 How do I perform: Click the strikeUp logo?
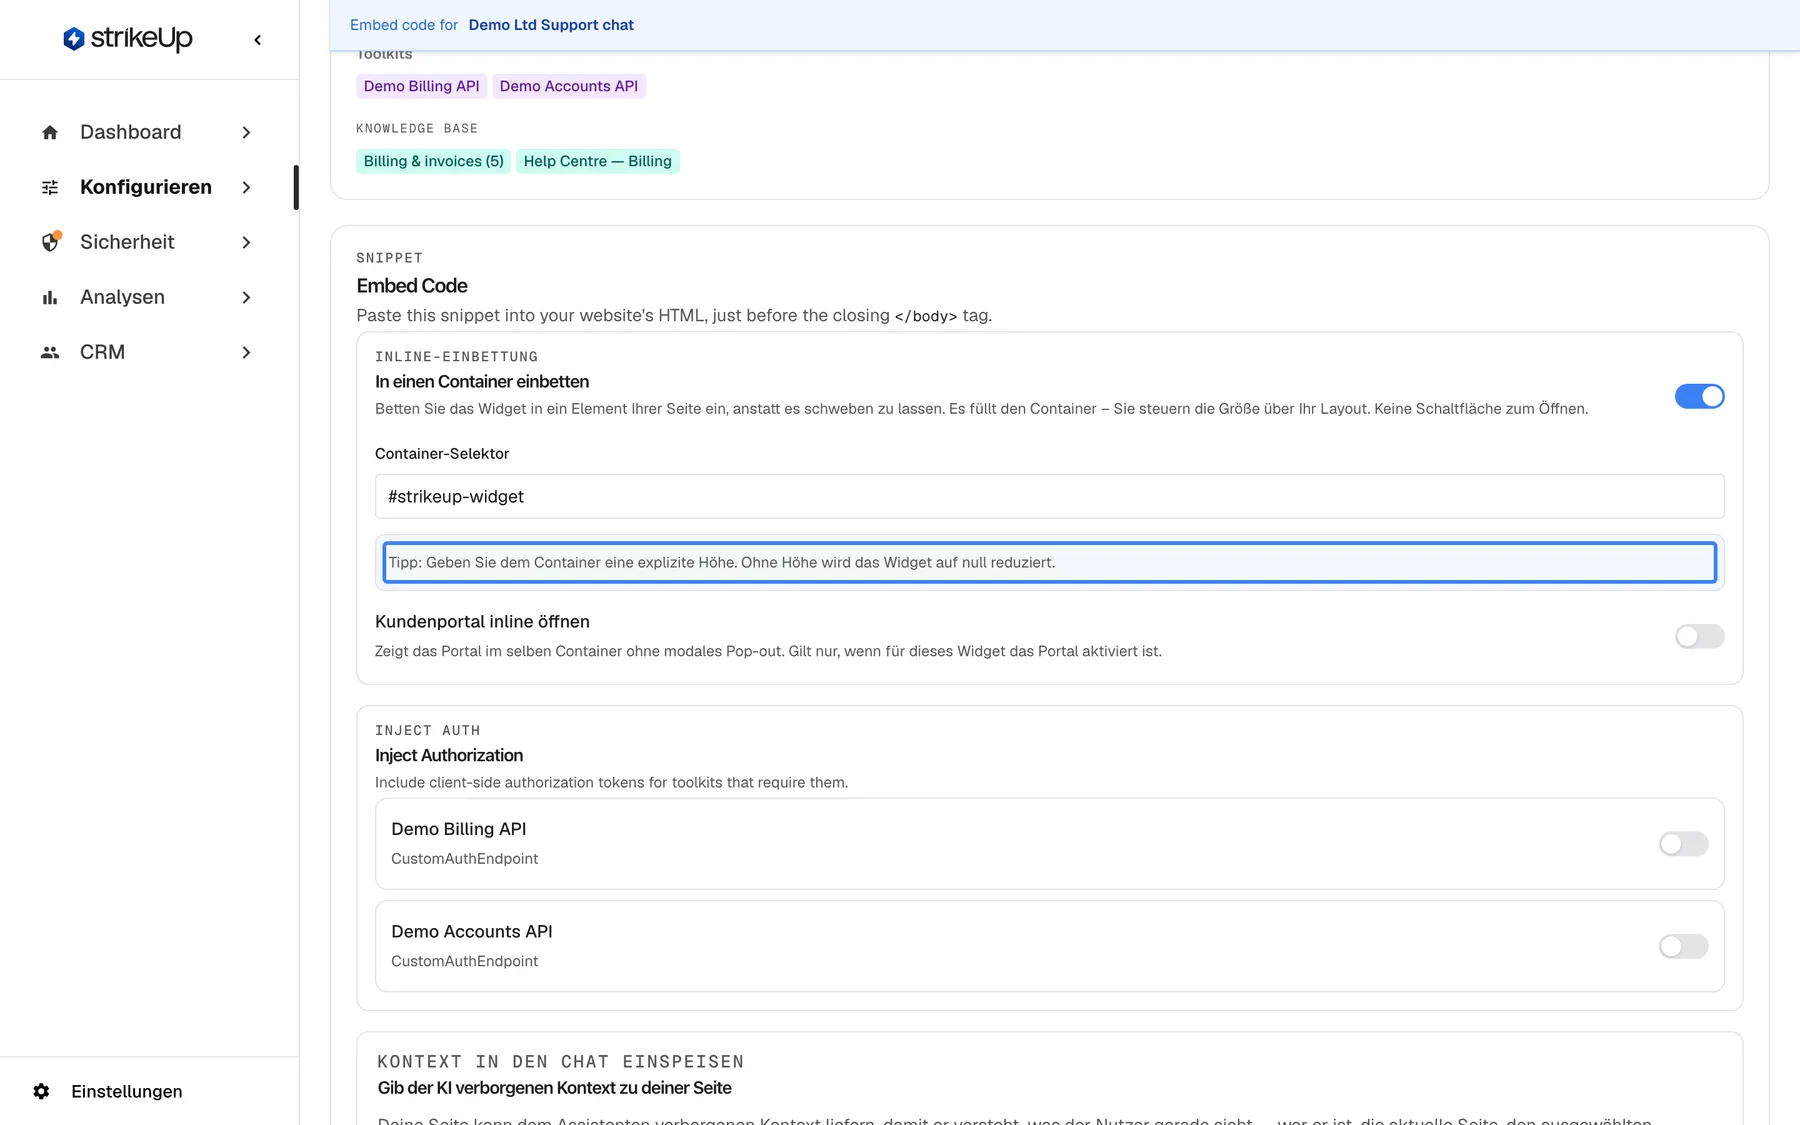click(128, 39)
